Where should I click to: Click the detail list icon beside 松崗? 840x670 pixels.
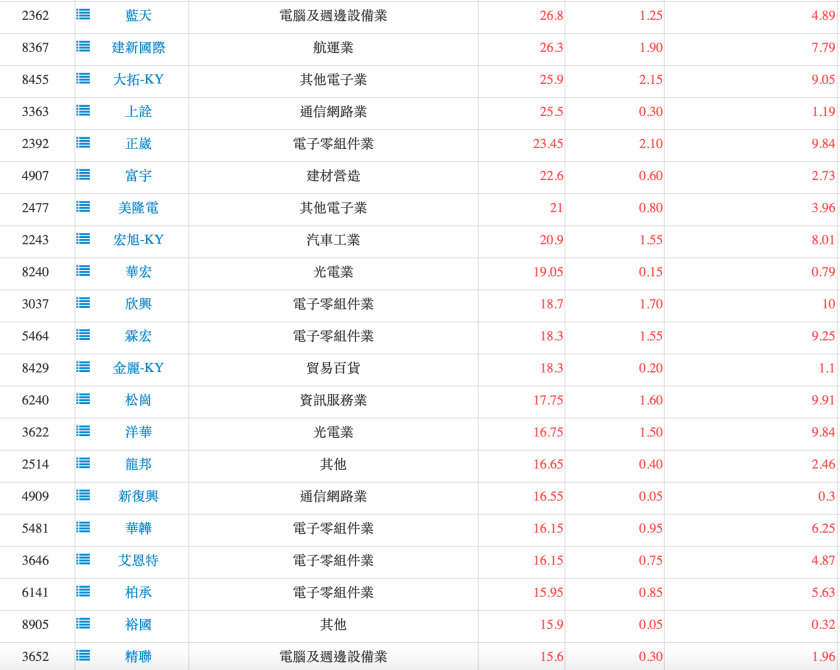84,401
